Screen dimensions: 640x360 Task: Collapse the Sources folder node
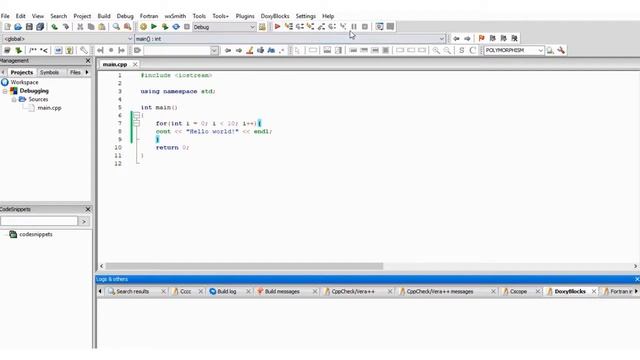click(14, 100)
